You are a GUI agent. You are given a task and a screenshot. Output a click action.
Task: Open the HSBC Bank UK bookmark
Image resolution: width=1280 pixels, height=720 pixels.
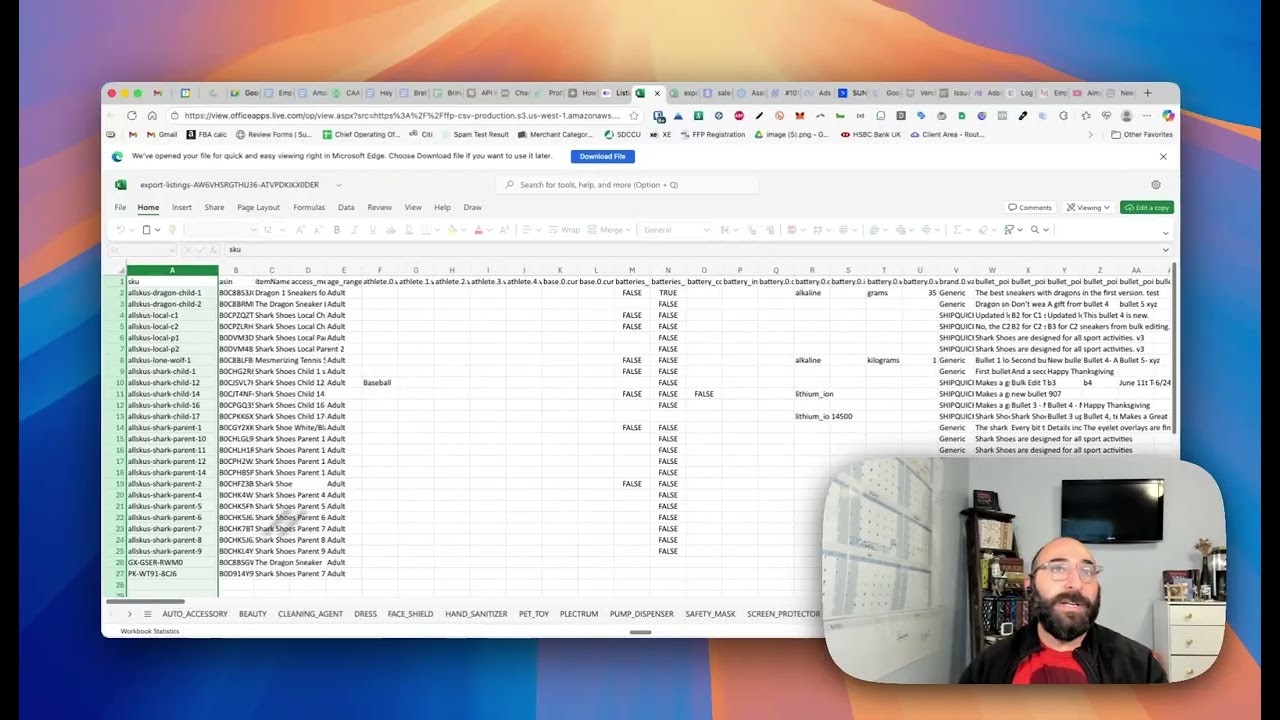(x=870, y=134)
